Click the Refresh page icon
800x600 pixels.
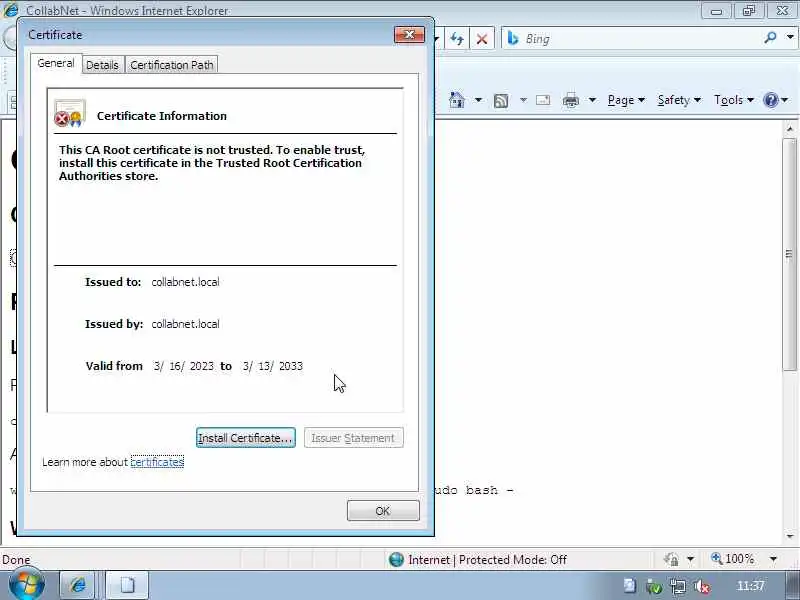(457, 39)
